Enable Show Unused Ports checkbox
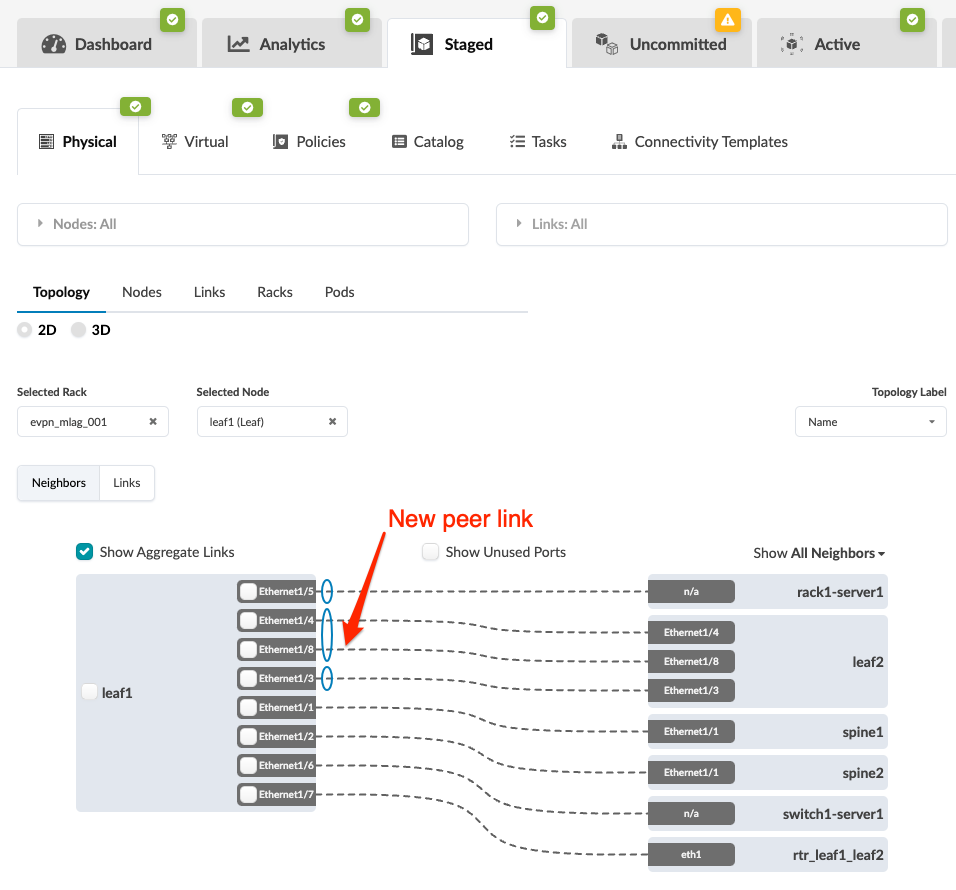This screenshot has width=956, height=890. click(430, 552)
